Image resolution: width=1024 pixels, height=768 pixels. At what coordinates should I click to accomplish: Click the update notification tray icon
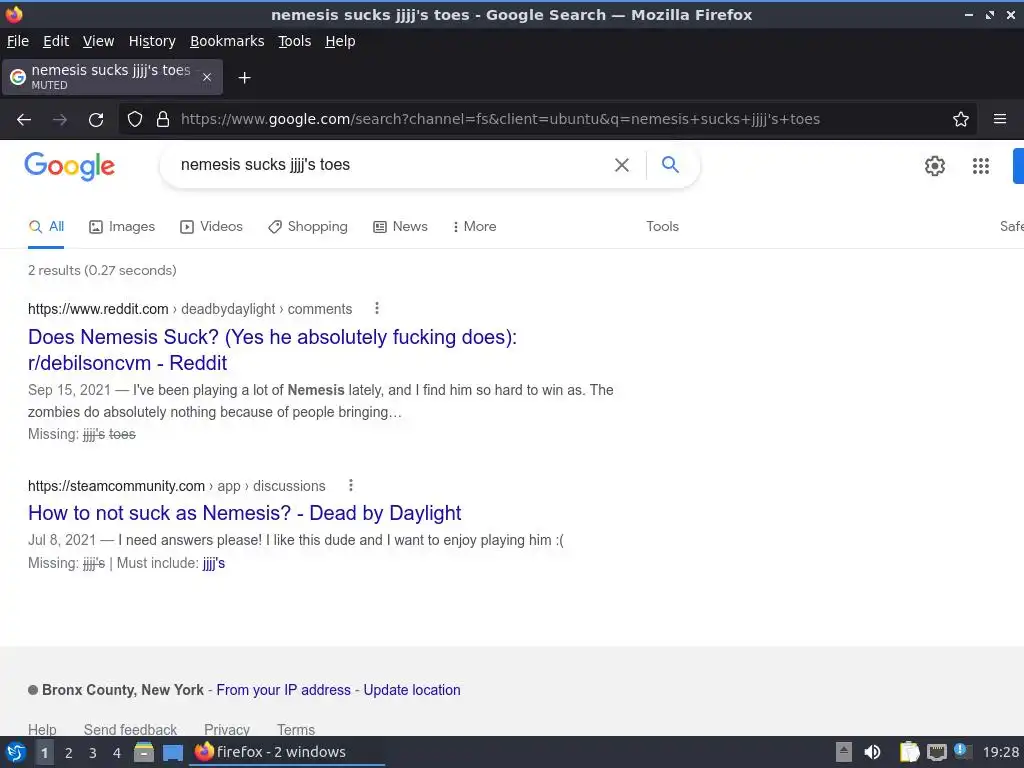pos(961,751)
